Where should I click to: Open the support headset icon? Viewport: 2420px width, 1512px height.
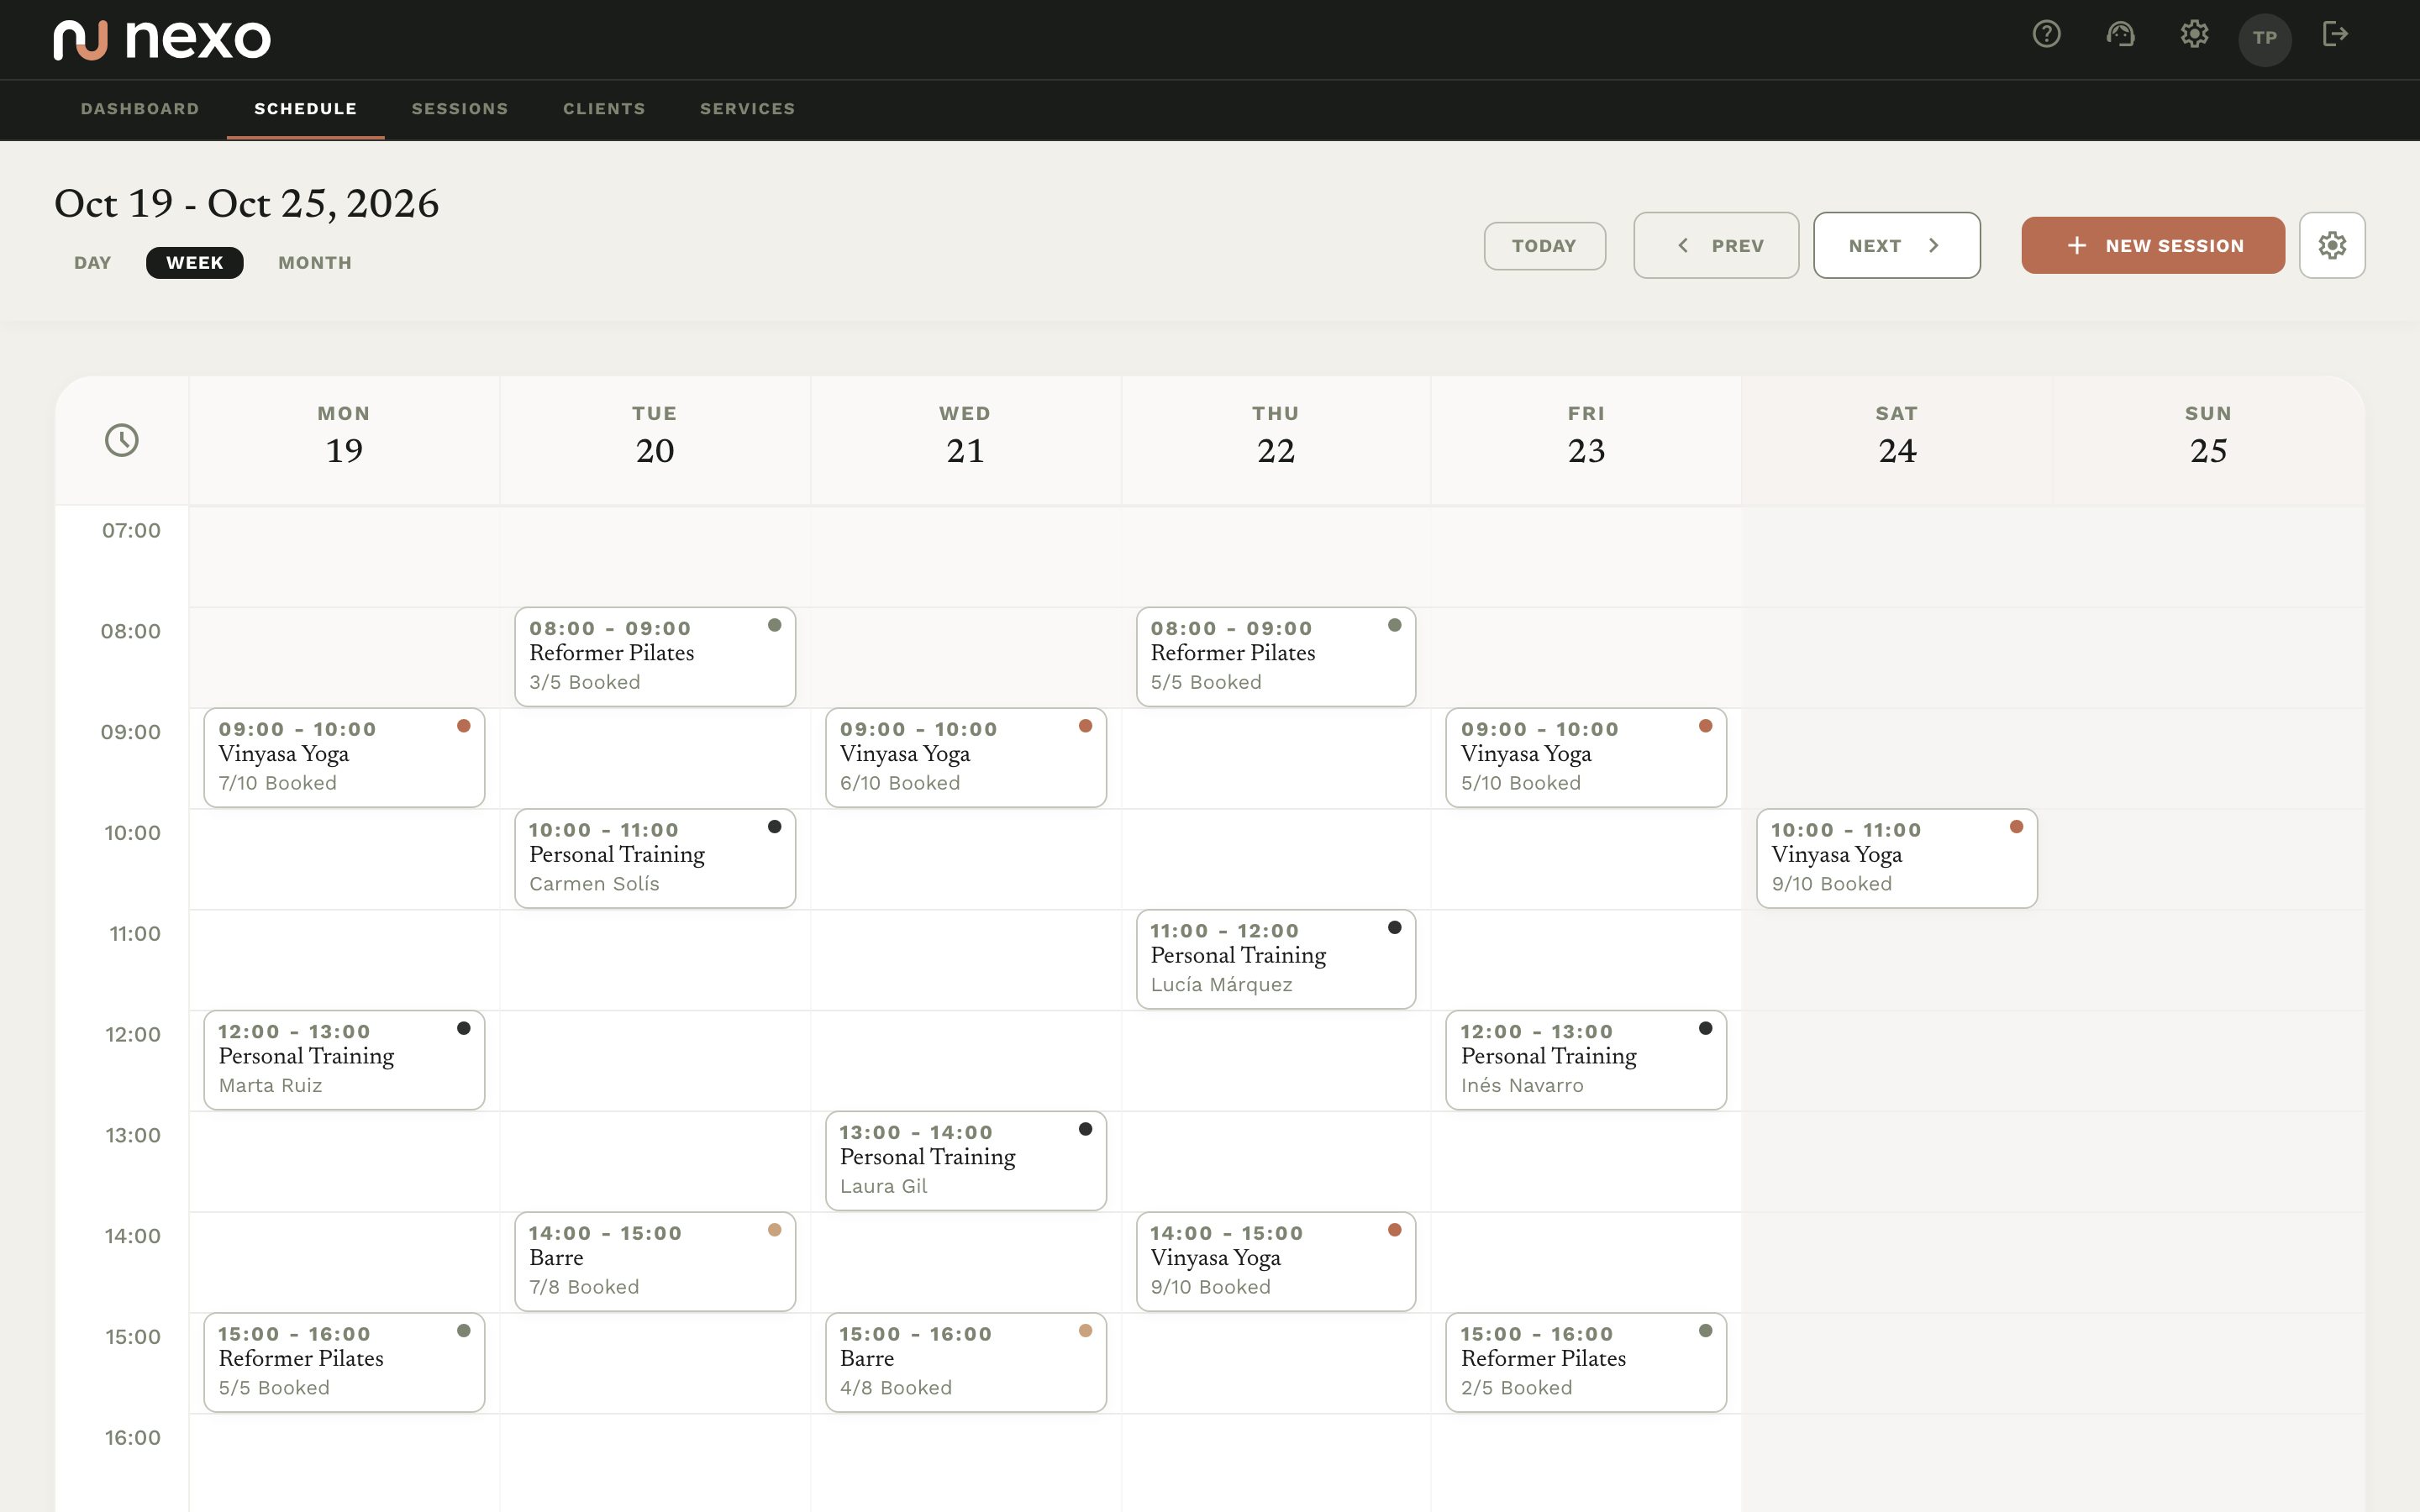coord(2120,35)
